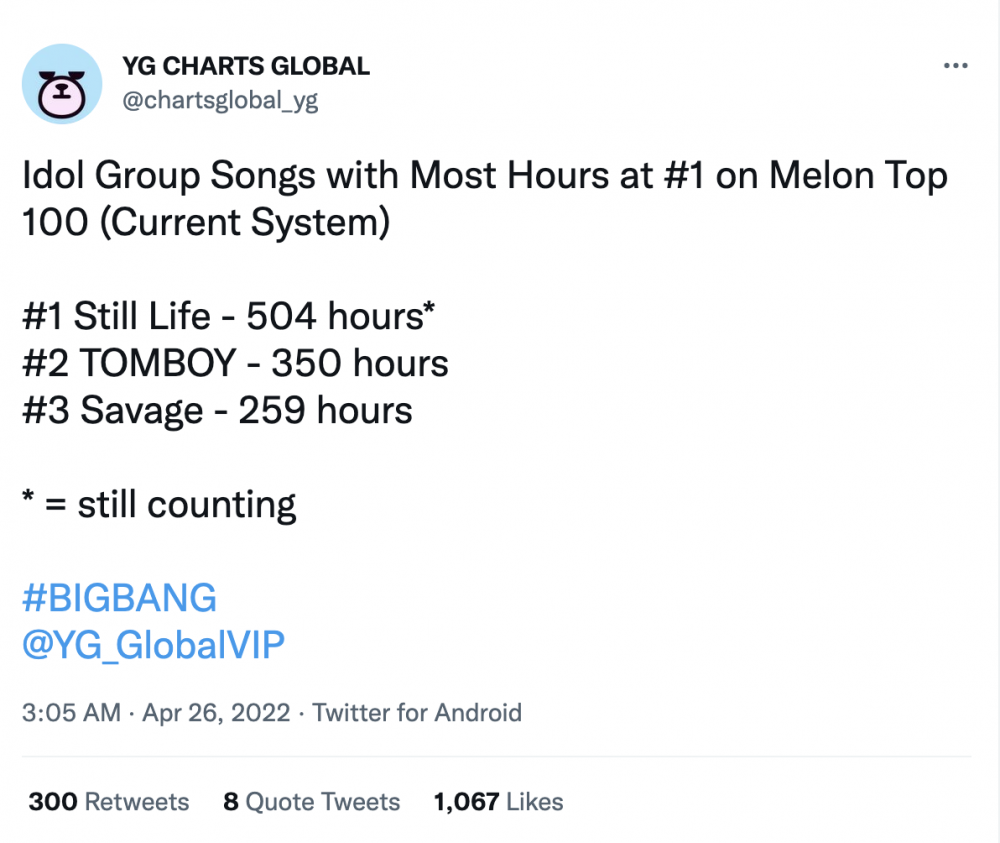The image size is (1000, 843).
Task: Click the YG Charts Global bear avatar
Action: click(x=62, y=84)
